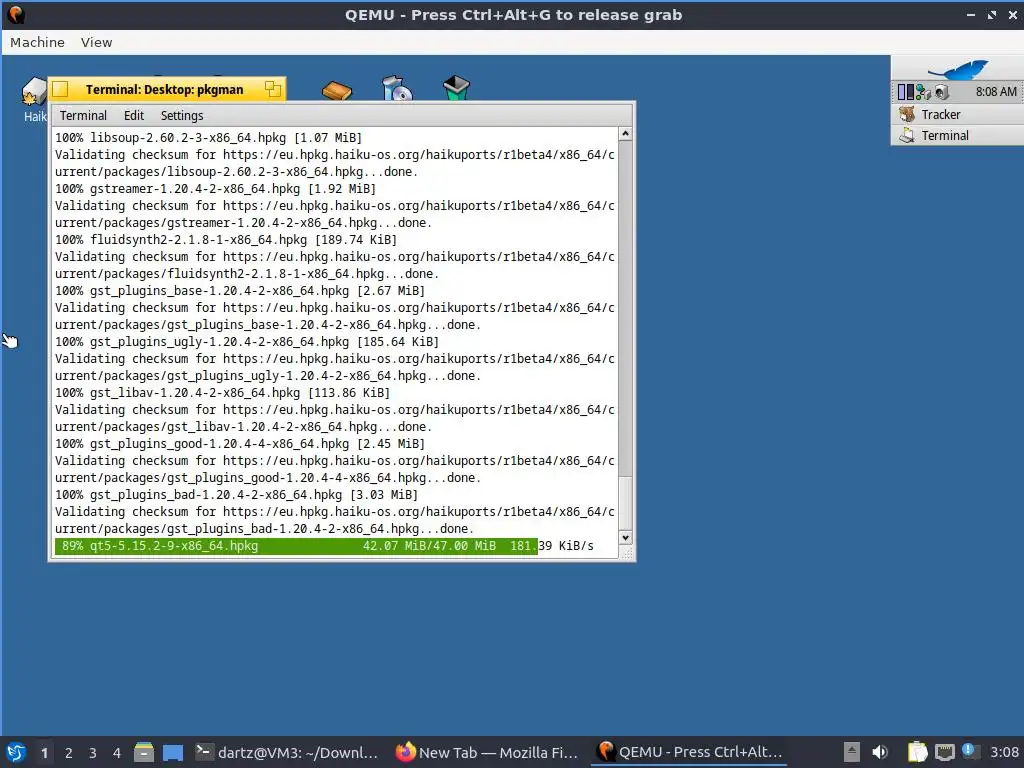Click the Terminal's vertical scrollbar thumb

click(x=625, y=503)
